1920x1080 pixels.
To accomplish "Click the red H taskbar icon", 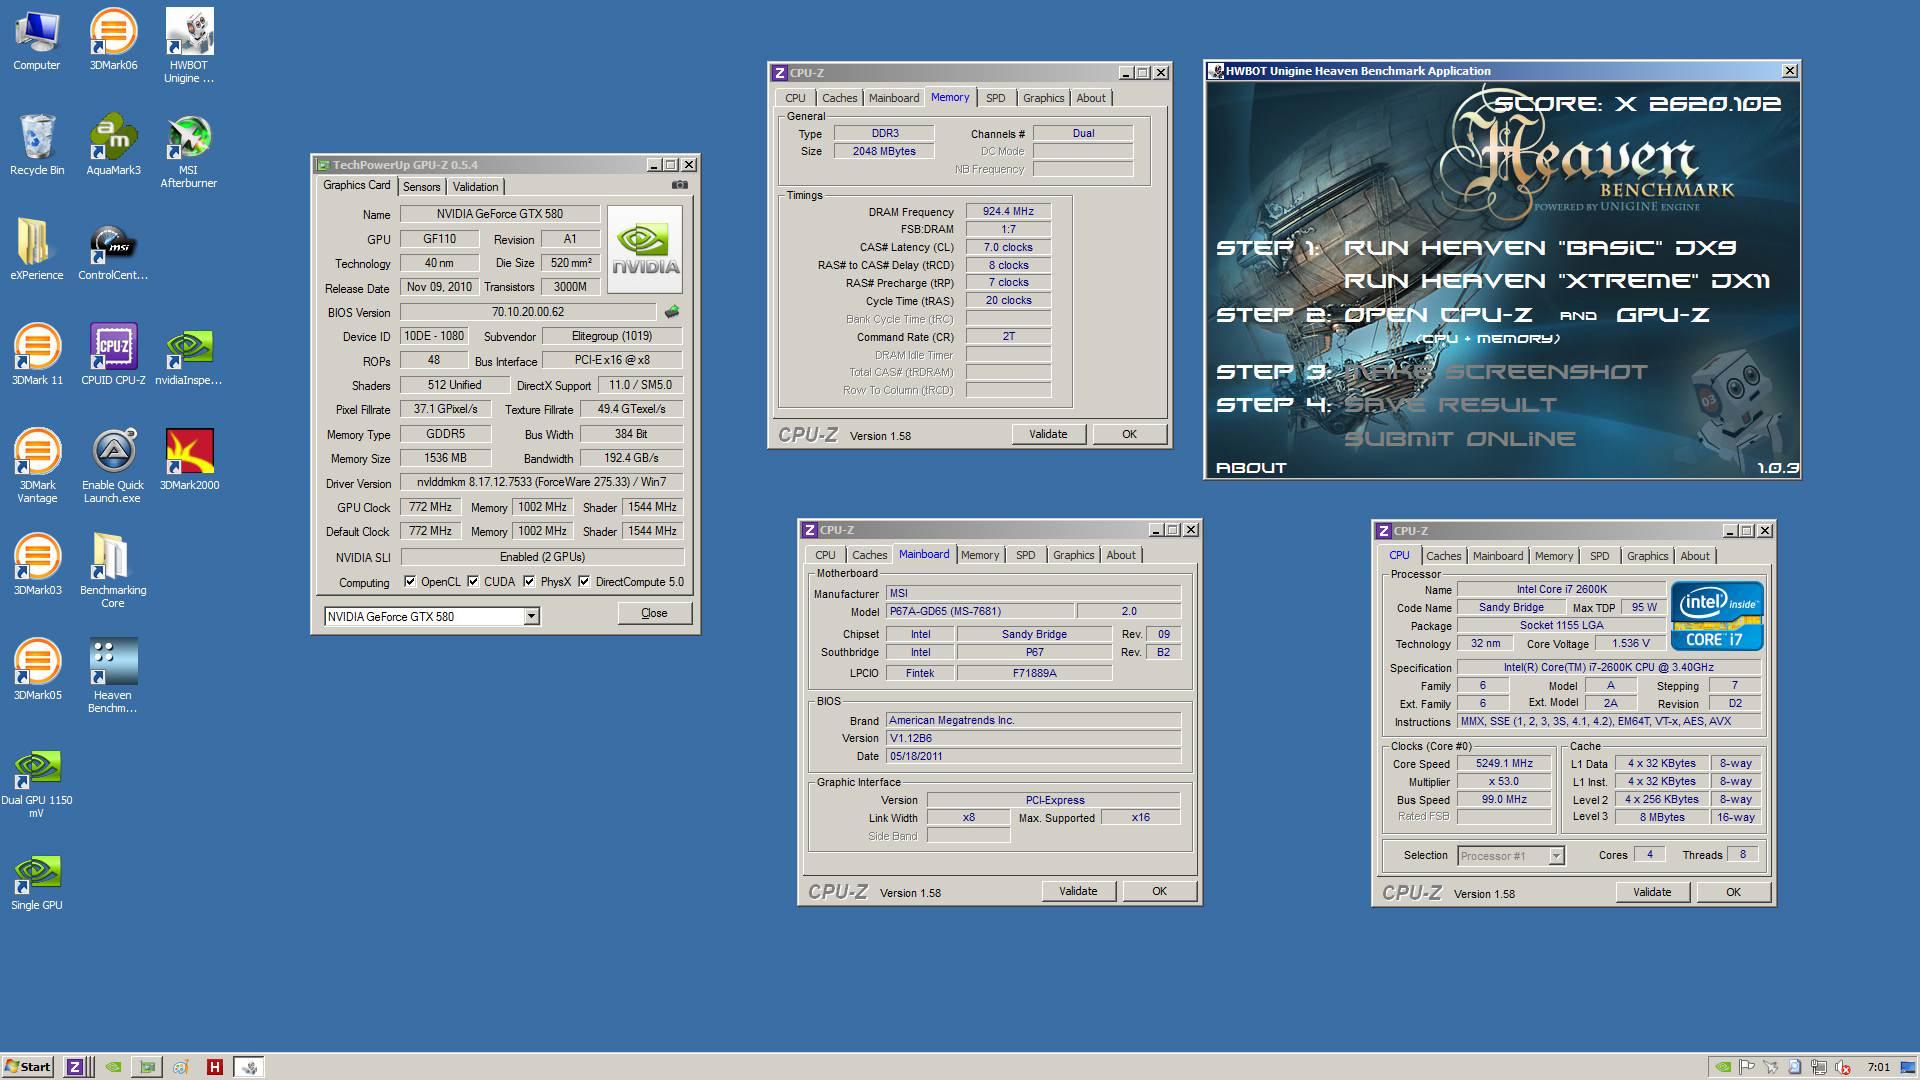I will (214, 1067).
